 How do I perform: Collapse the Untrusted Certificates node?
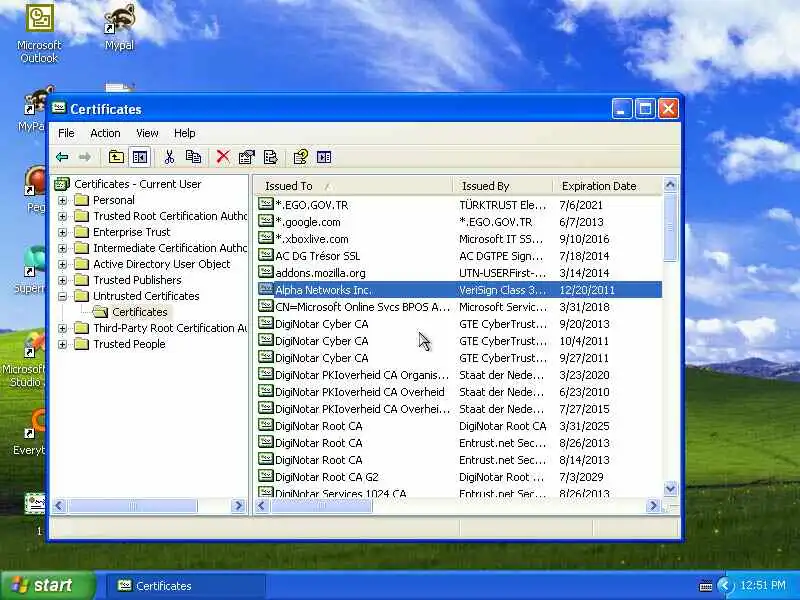pos(62,296)
